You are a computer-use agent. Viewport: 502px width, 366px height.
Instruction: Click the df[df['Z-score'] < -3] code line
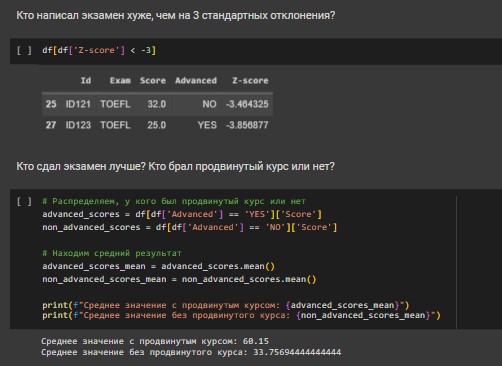click(99, 50)
